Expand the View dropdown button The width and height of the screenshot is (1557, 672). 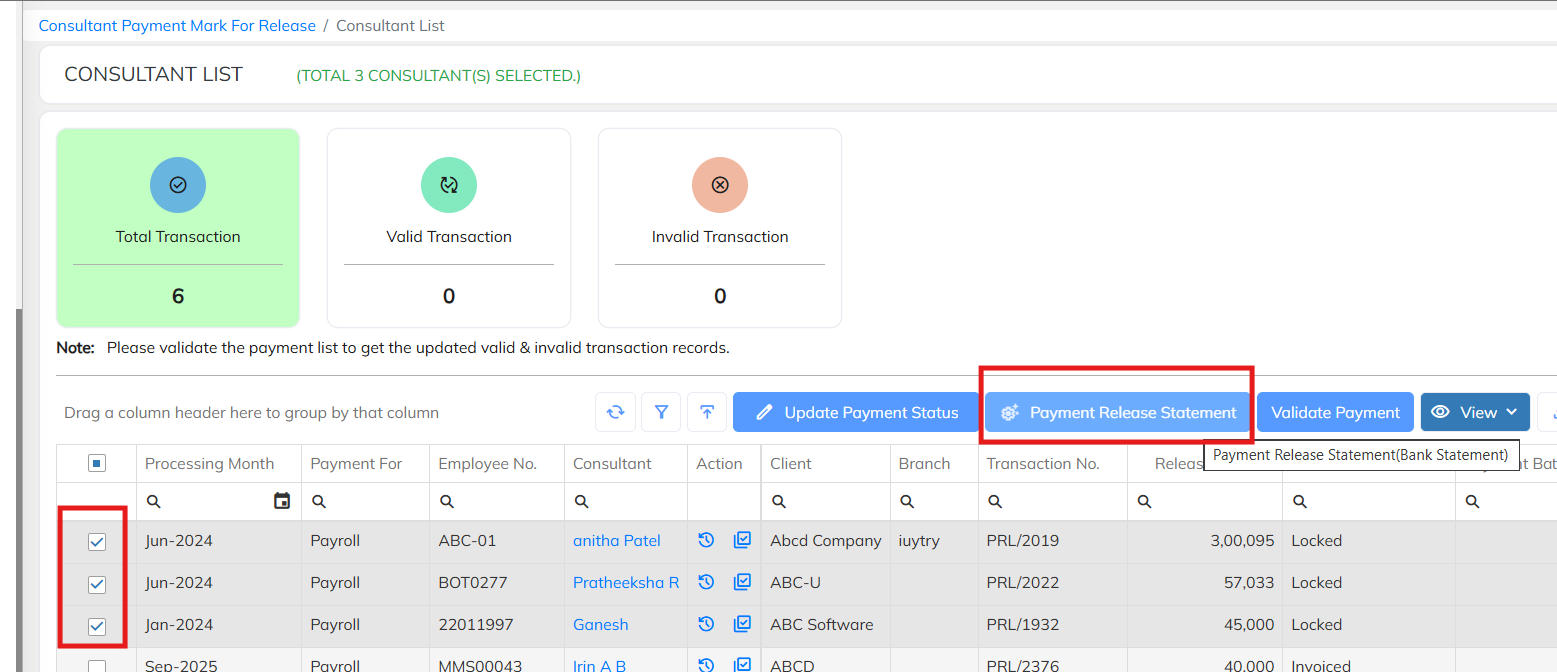(x=1475, y=412)
